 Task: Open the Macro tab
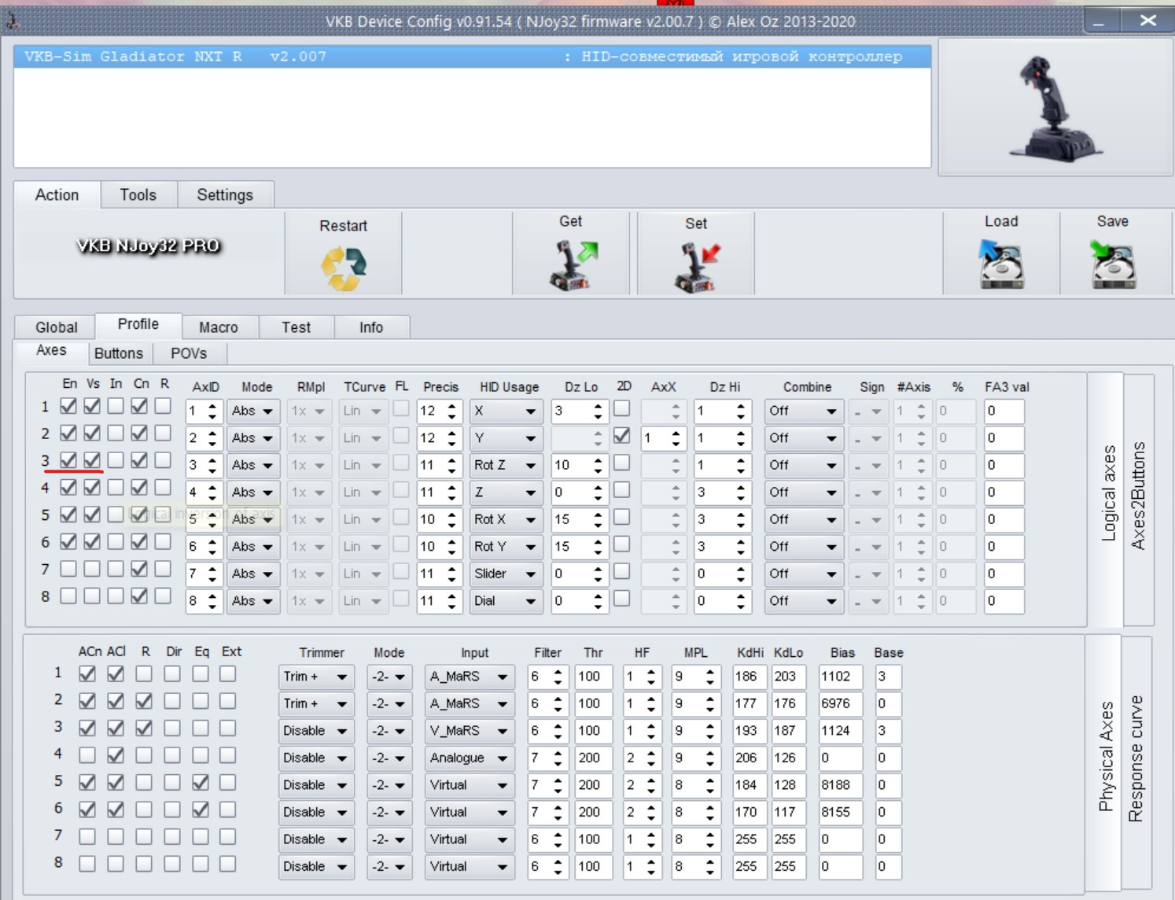click(x=218, y=327)
